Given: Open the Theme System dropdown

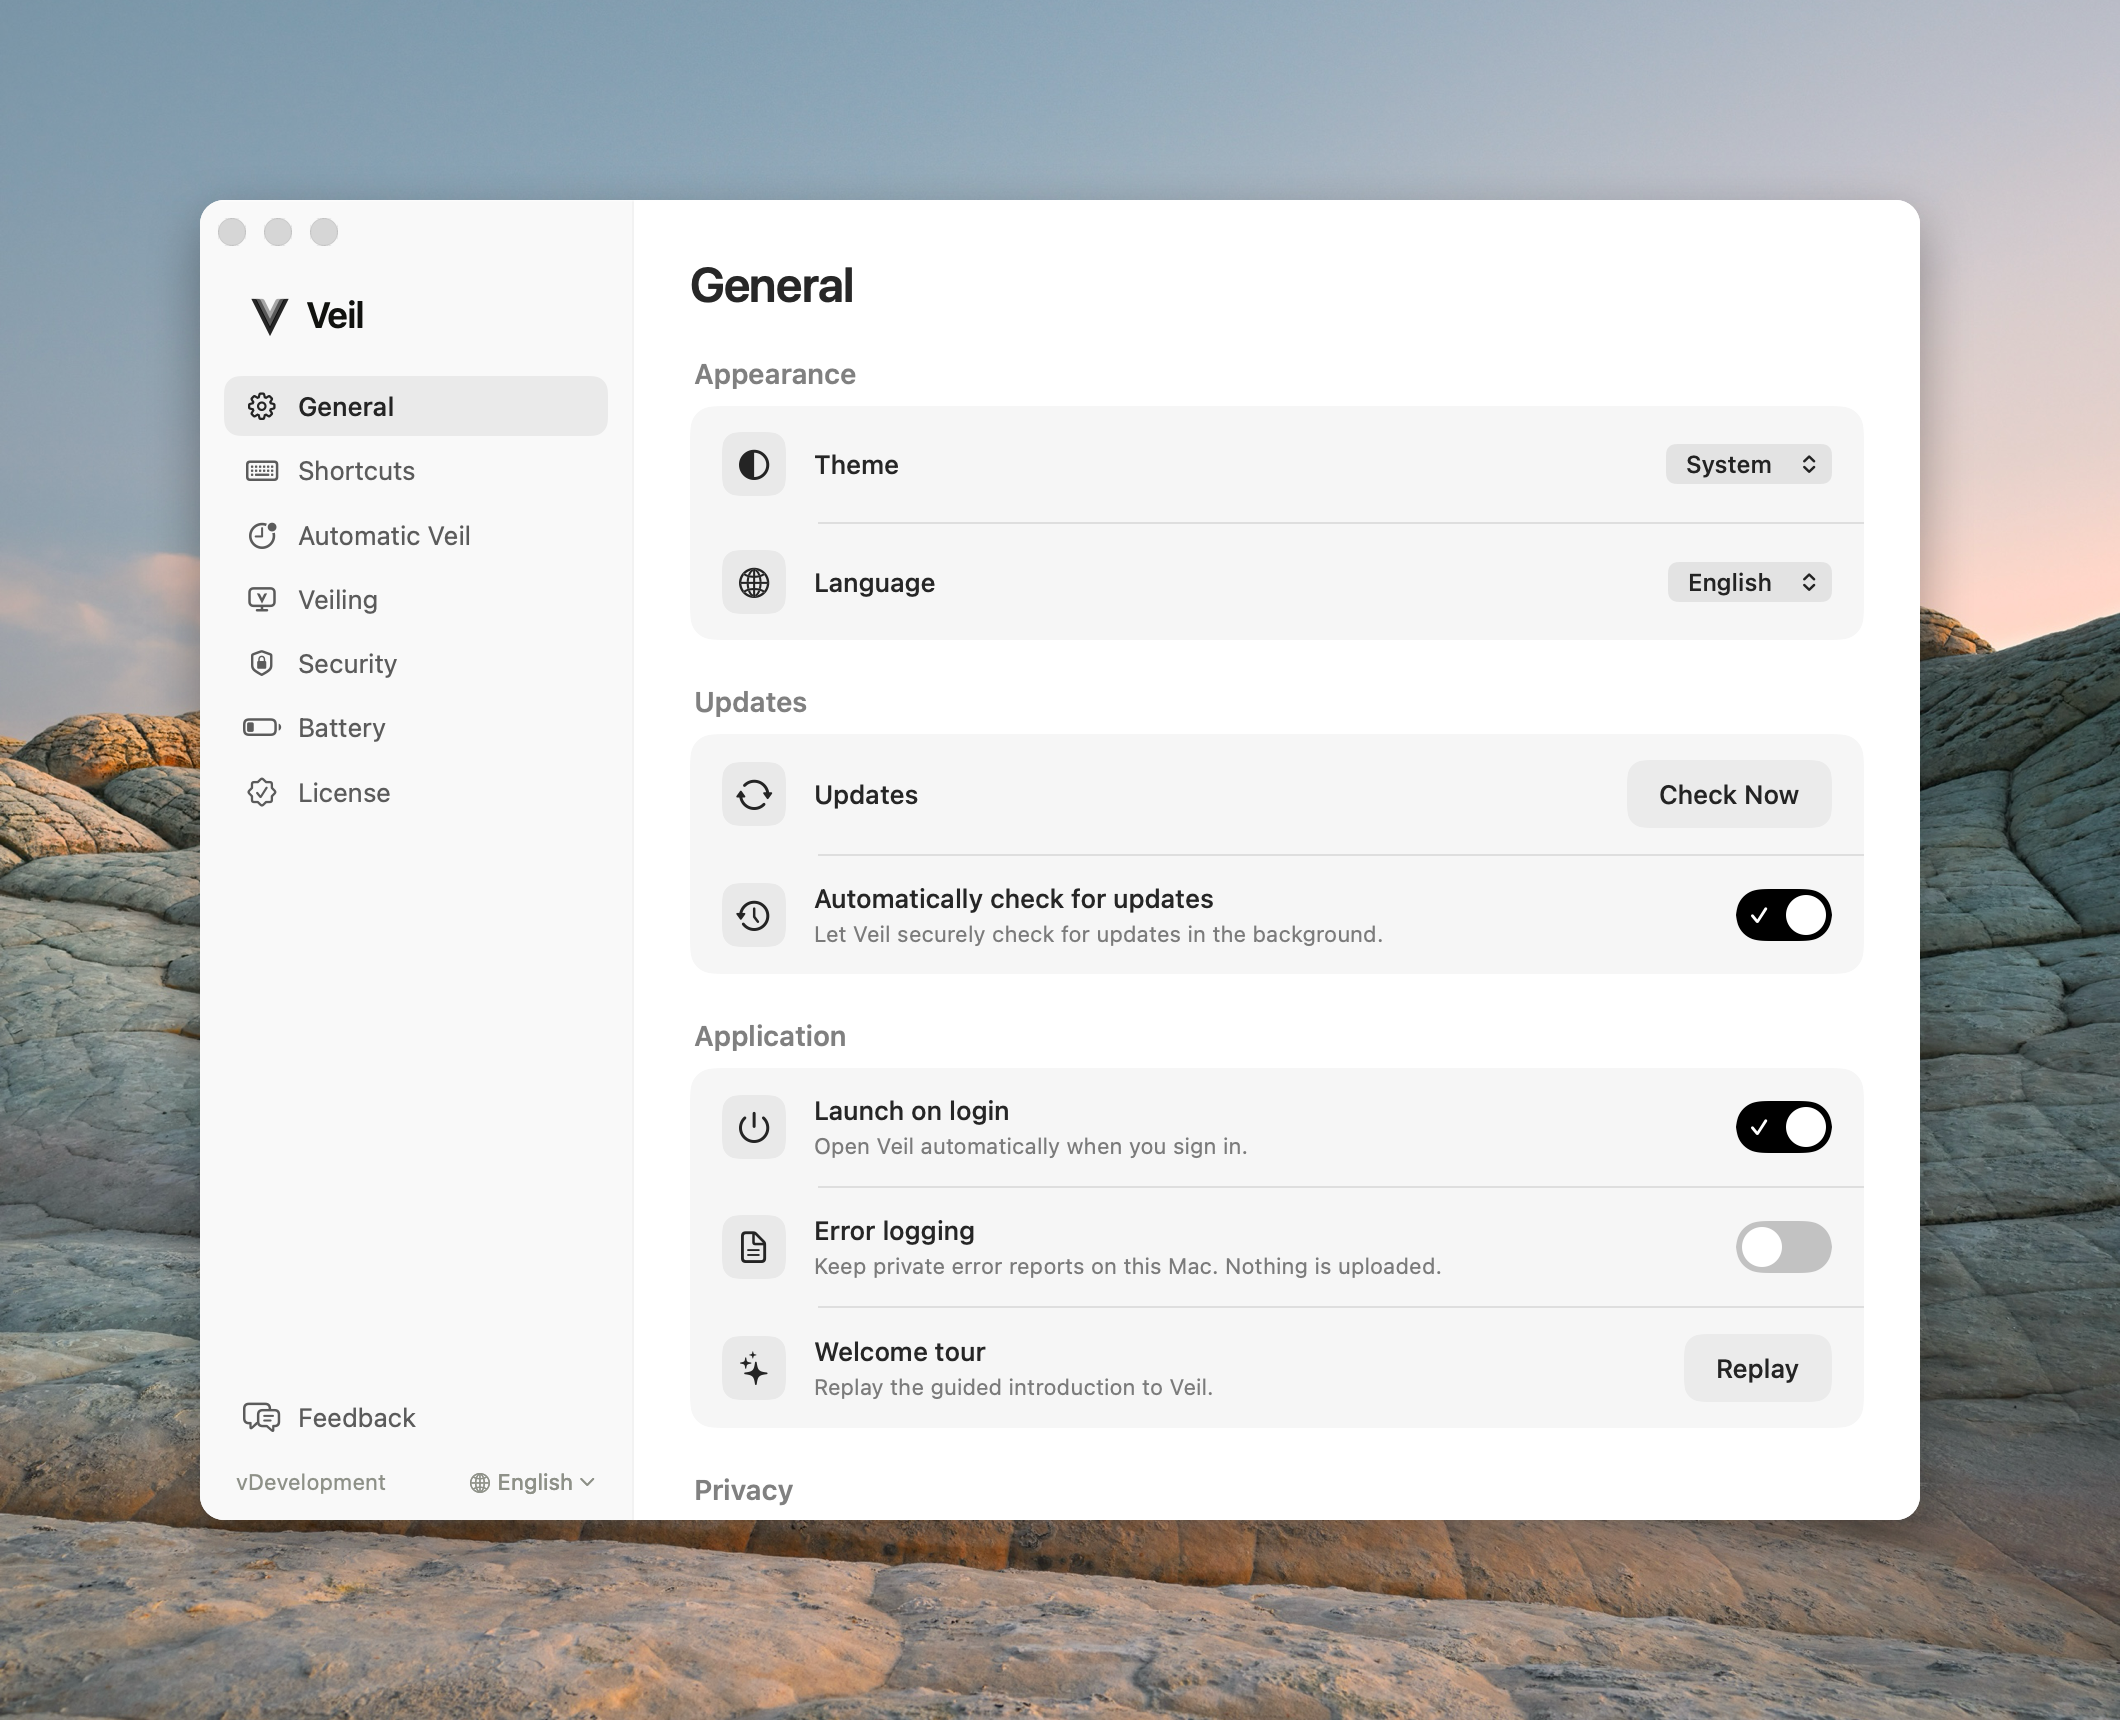Looking at the screenshot, I should point(1748,464).
